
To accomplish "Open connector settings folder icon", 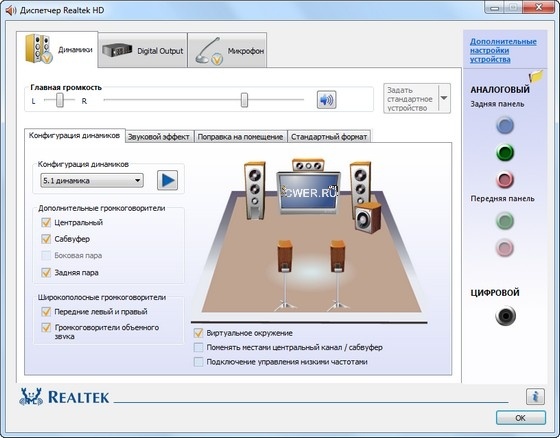I will (536, 76).
